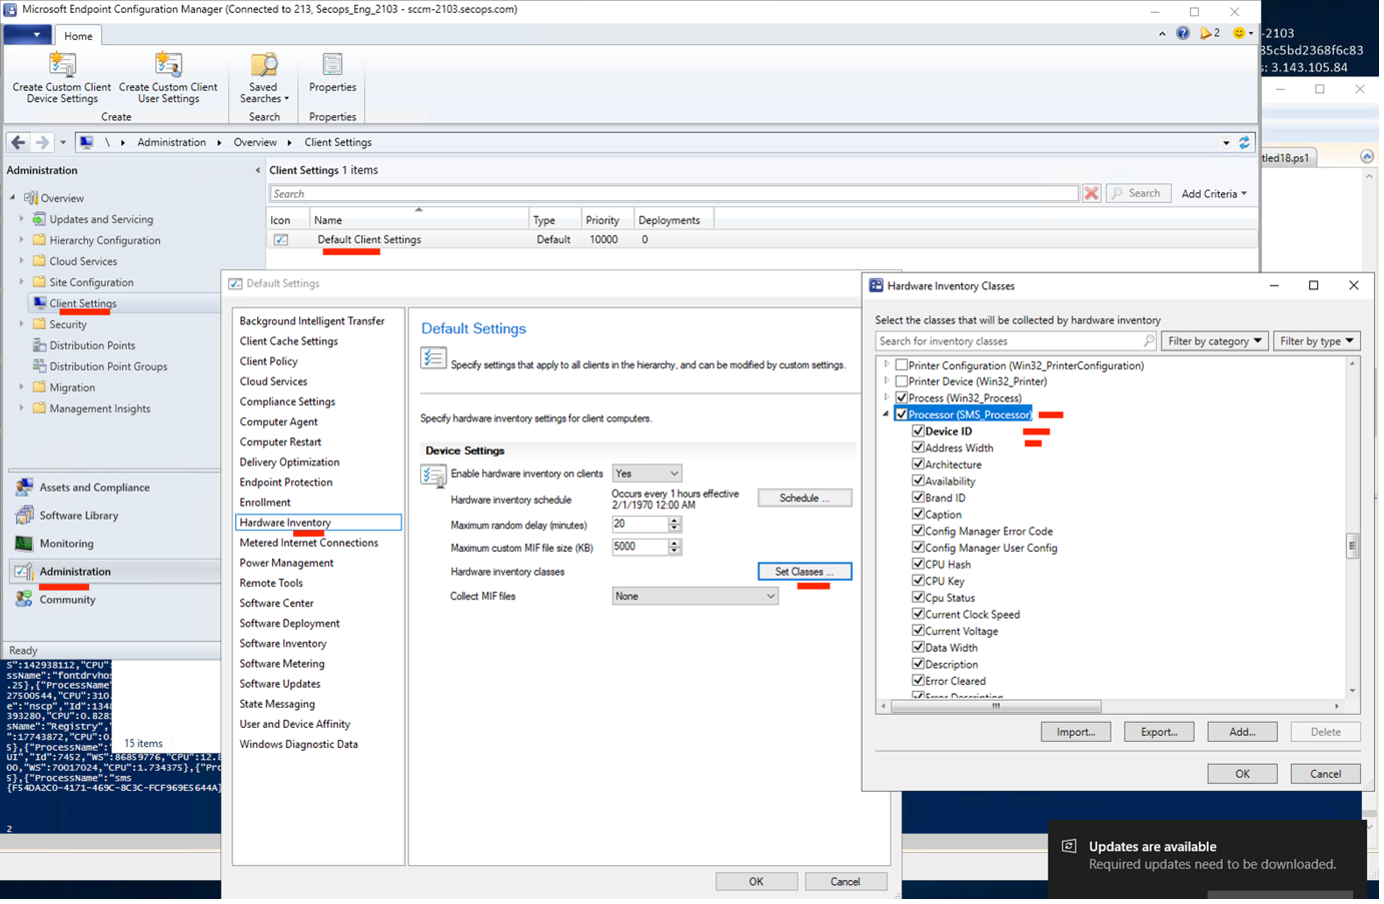Go back with the navigation arrow
This screenshot has height=904, width=1384.
(x=18, y=143)
